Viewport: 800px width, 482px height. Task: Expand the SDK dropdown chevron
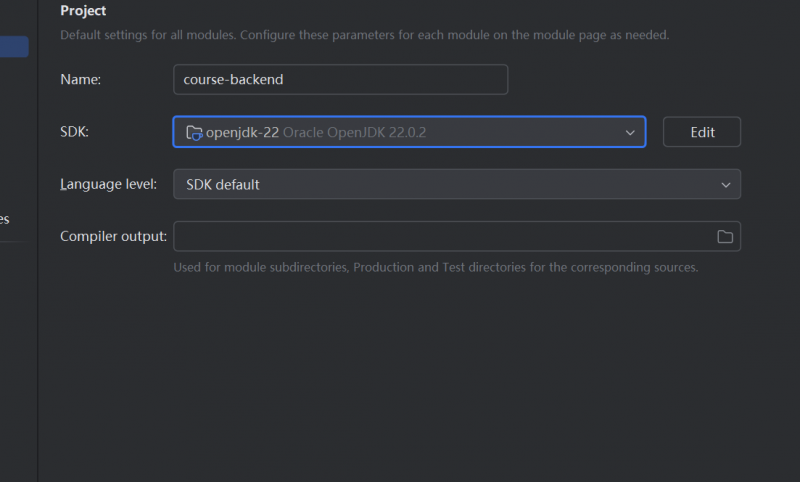pos(630,132)
